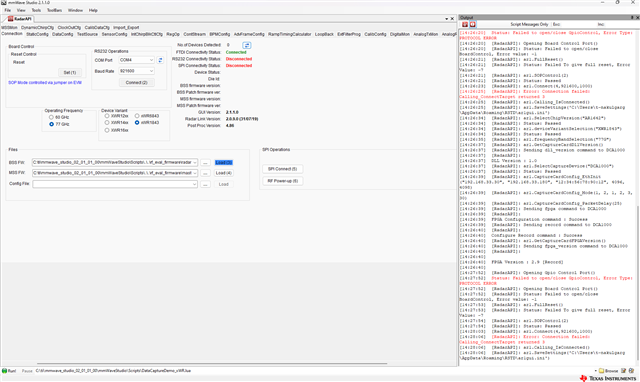Click the RadarAPI tab icon
Image resolution: width=640 pixels, height=382 pixels.
point(10,19)
